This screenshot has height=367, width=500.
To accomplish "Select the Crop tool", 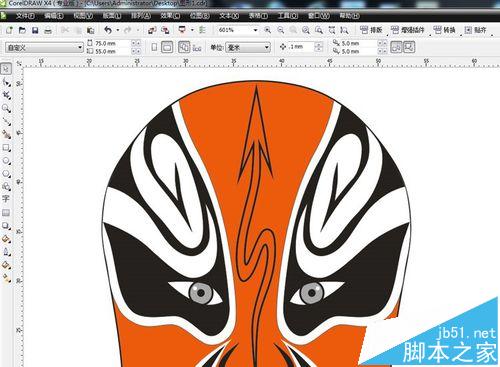I will [x=6, y=95].
